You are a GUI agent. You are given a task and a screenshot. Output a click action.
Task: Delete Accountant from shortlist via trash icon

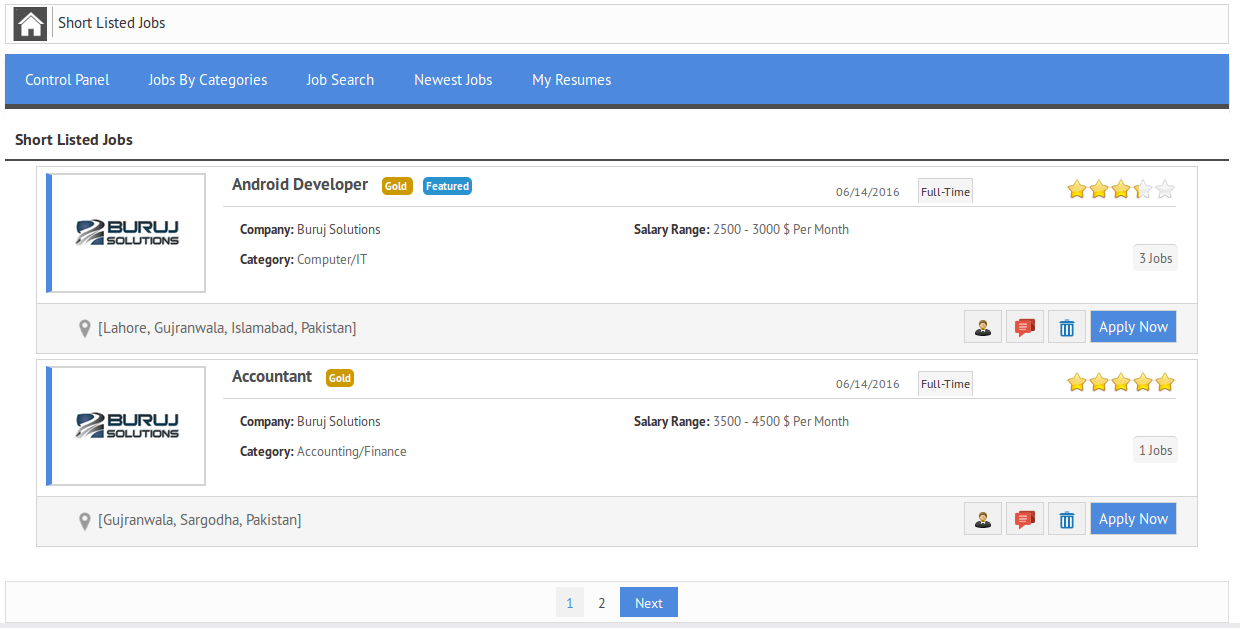pos(1067,519)
